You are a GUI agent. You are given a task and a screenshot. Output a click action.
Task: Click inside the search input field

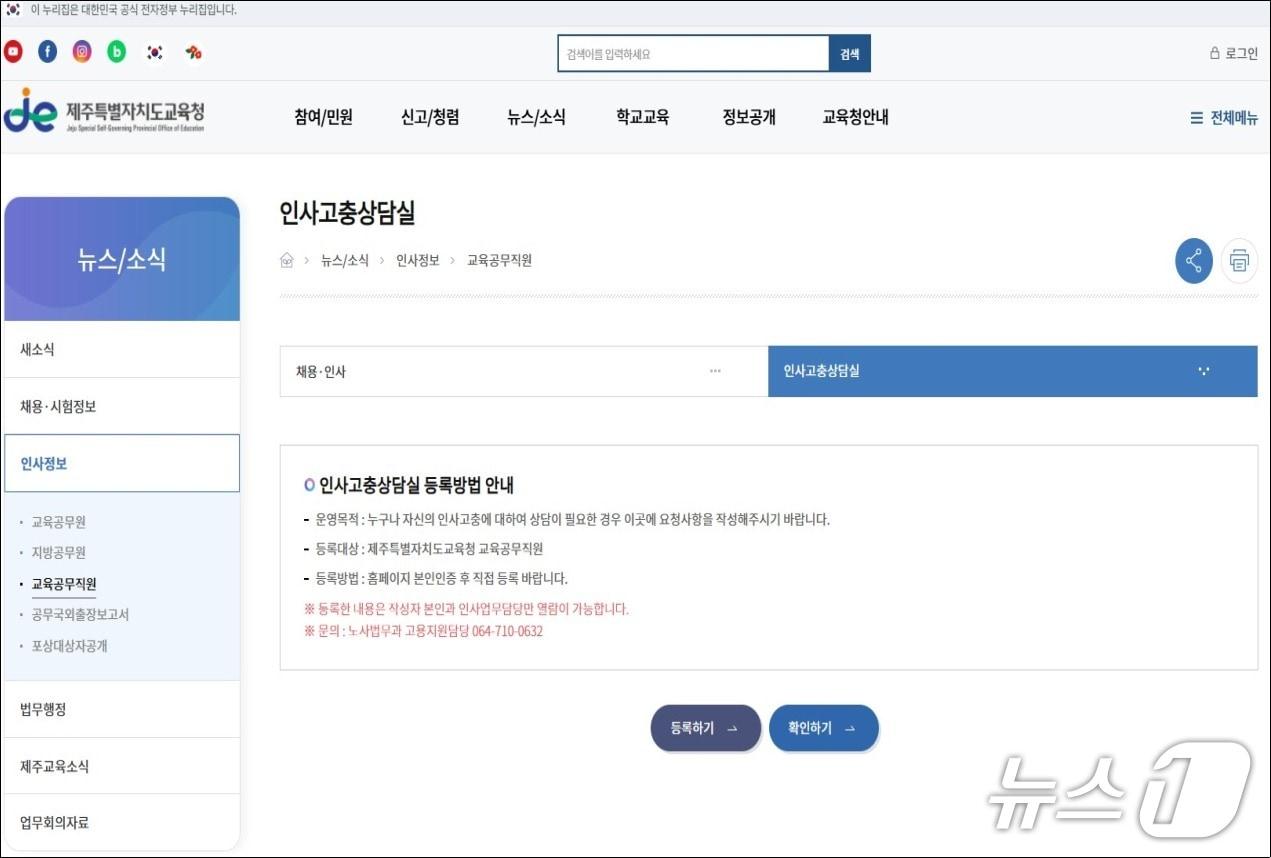click(x=693, y=53)
